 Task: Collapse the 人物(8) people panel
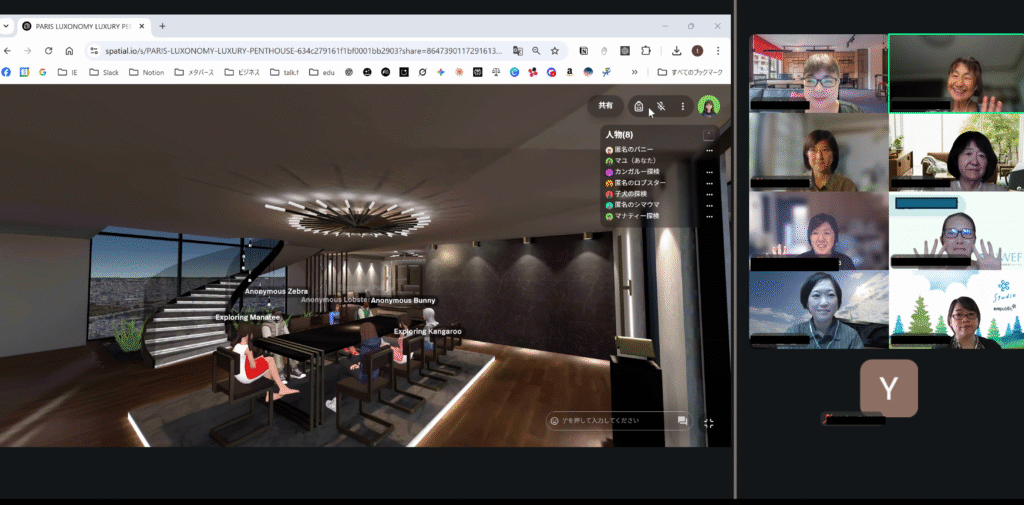coord(709,134)
